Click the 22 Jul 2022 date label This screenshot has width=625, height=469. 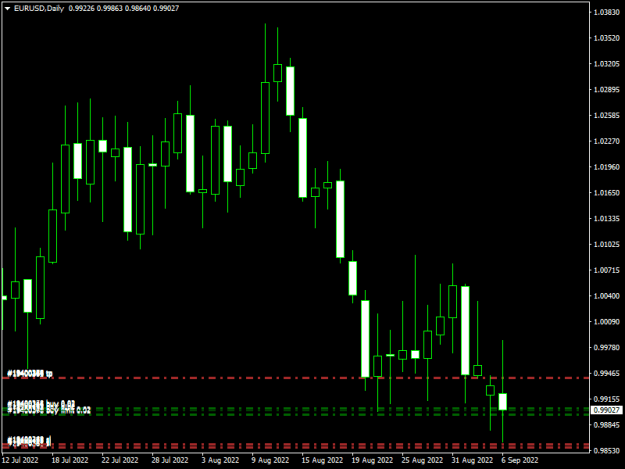120,460
